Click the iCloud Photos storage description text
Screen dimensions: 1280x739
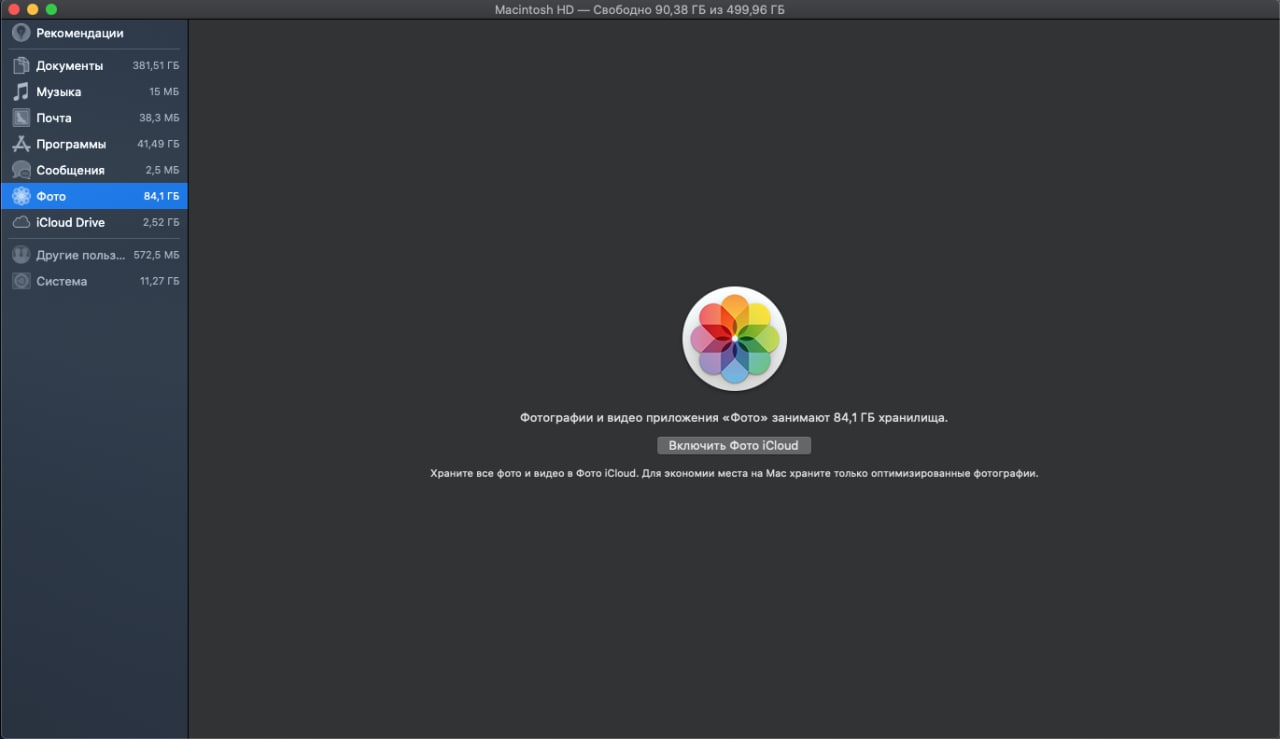[x=734, y=473]
